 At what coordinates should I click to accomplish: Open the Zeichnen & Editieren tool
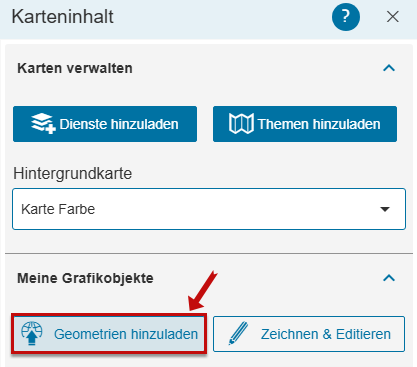309,334
